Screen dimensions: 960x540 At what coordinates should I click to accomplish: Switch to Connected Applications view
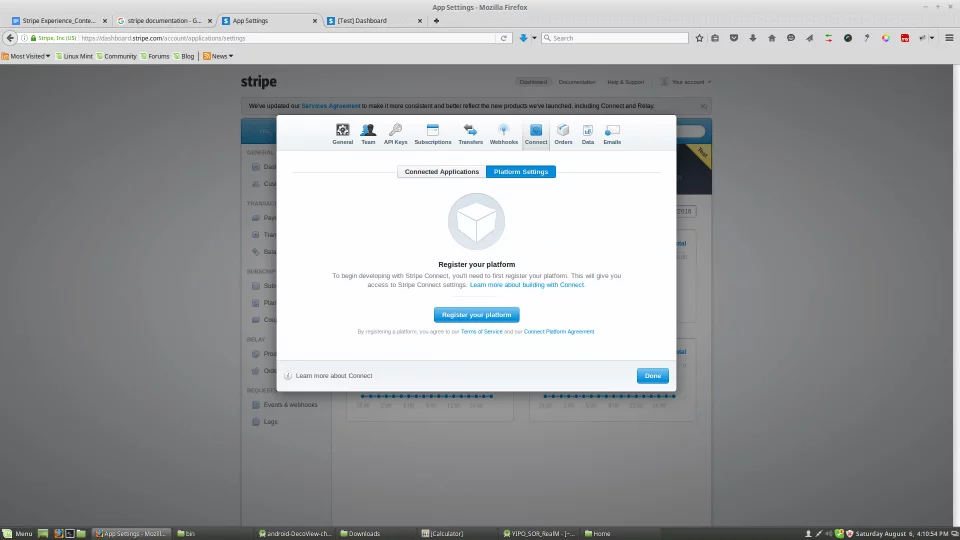(441, 172)
